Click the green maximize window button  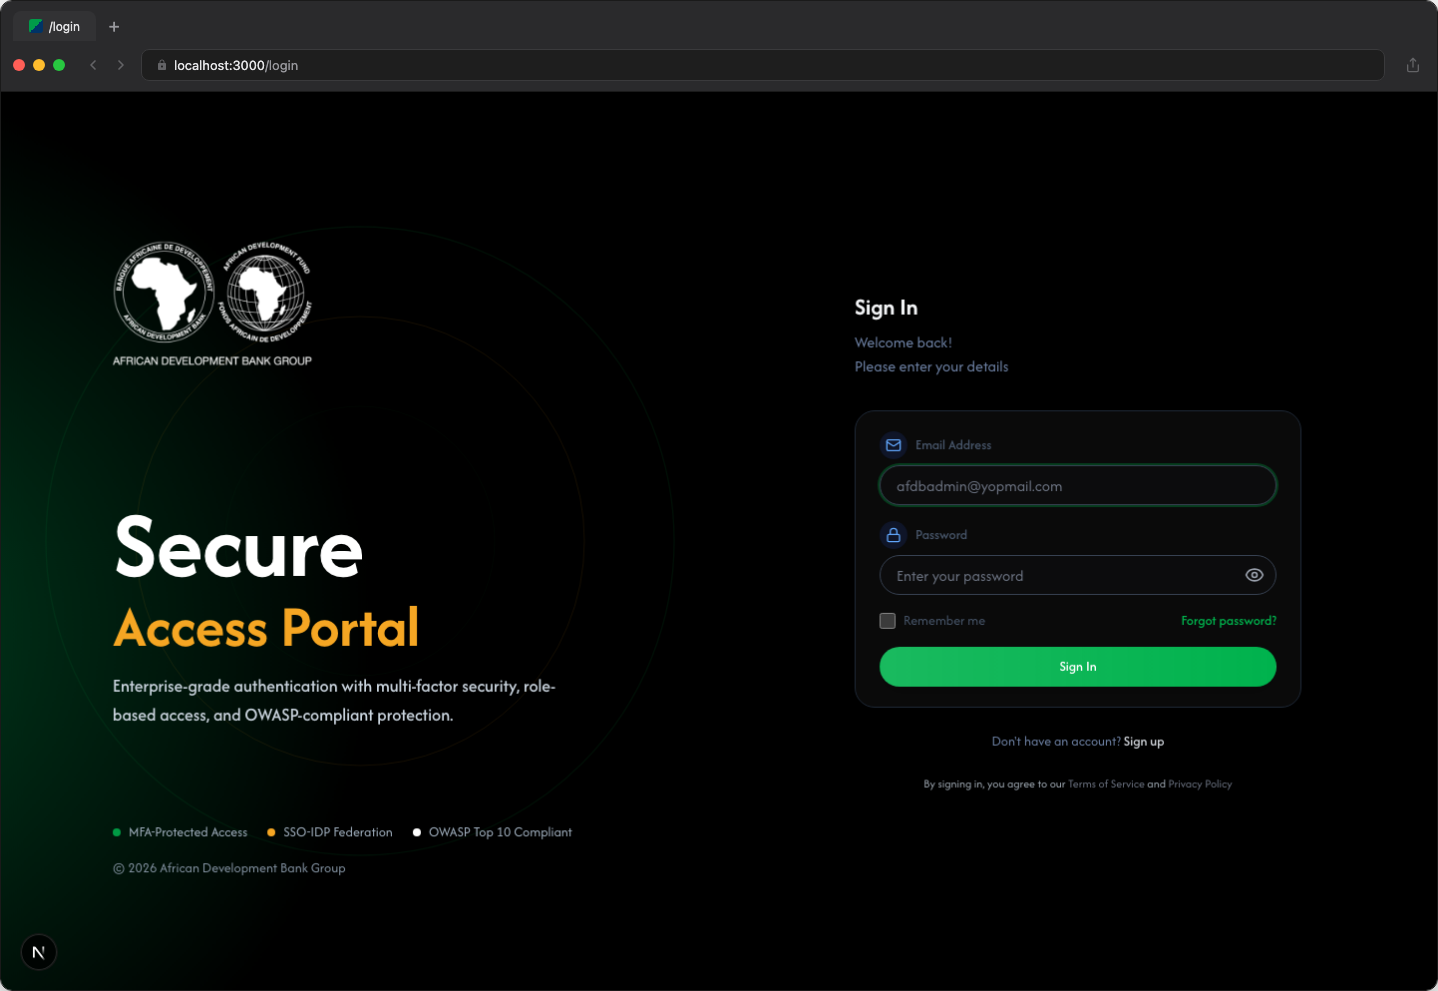(59, 65)
